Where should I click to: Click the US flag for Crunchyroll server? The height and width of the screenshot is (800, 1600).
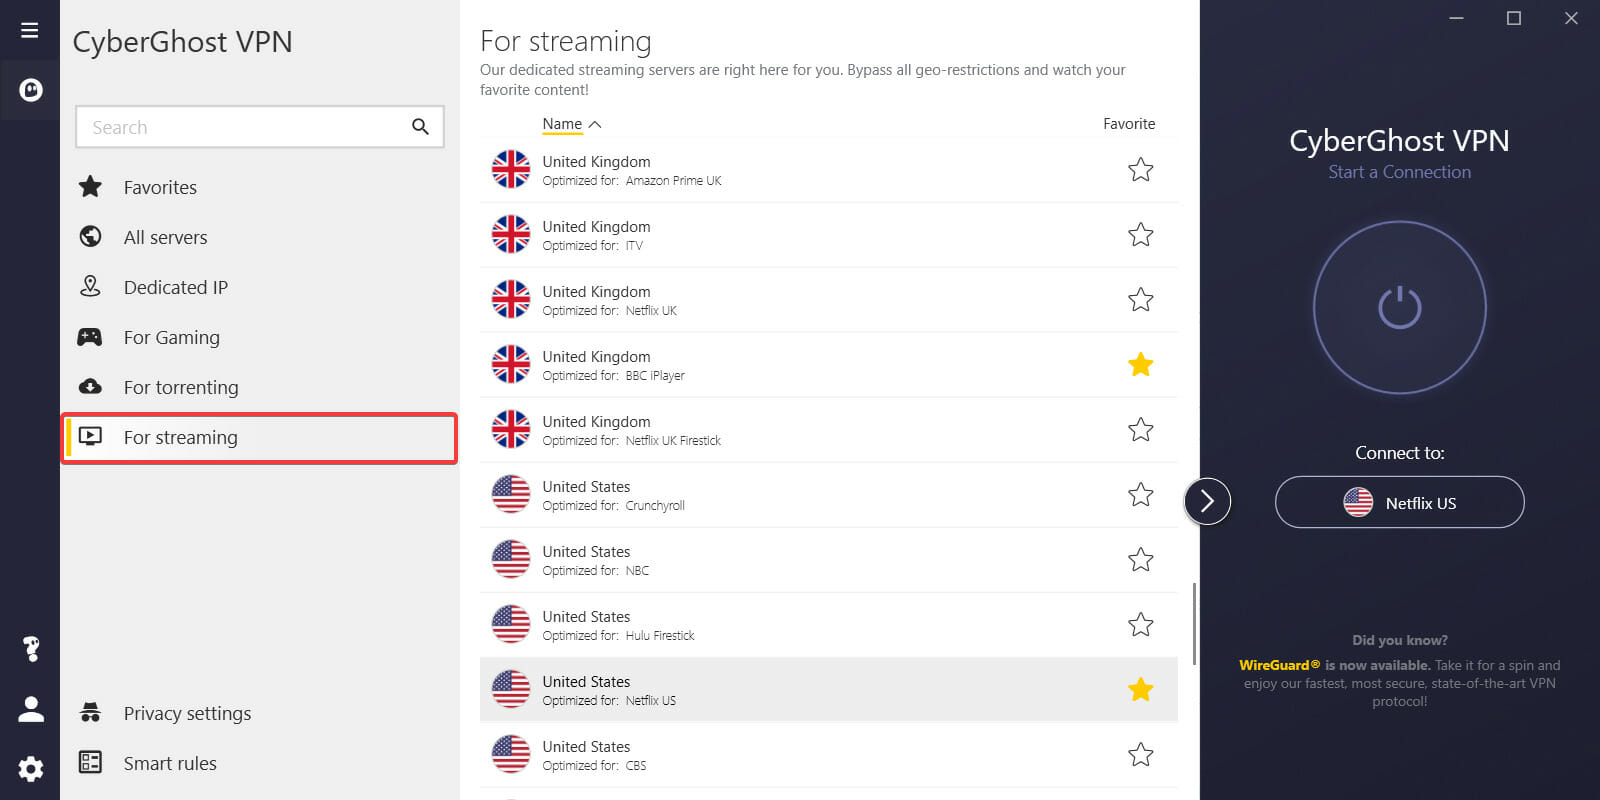tap(511, 495)
